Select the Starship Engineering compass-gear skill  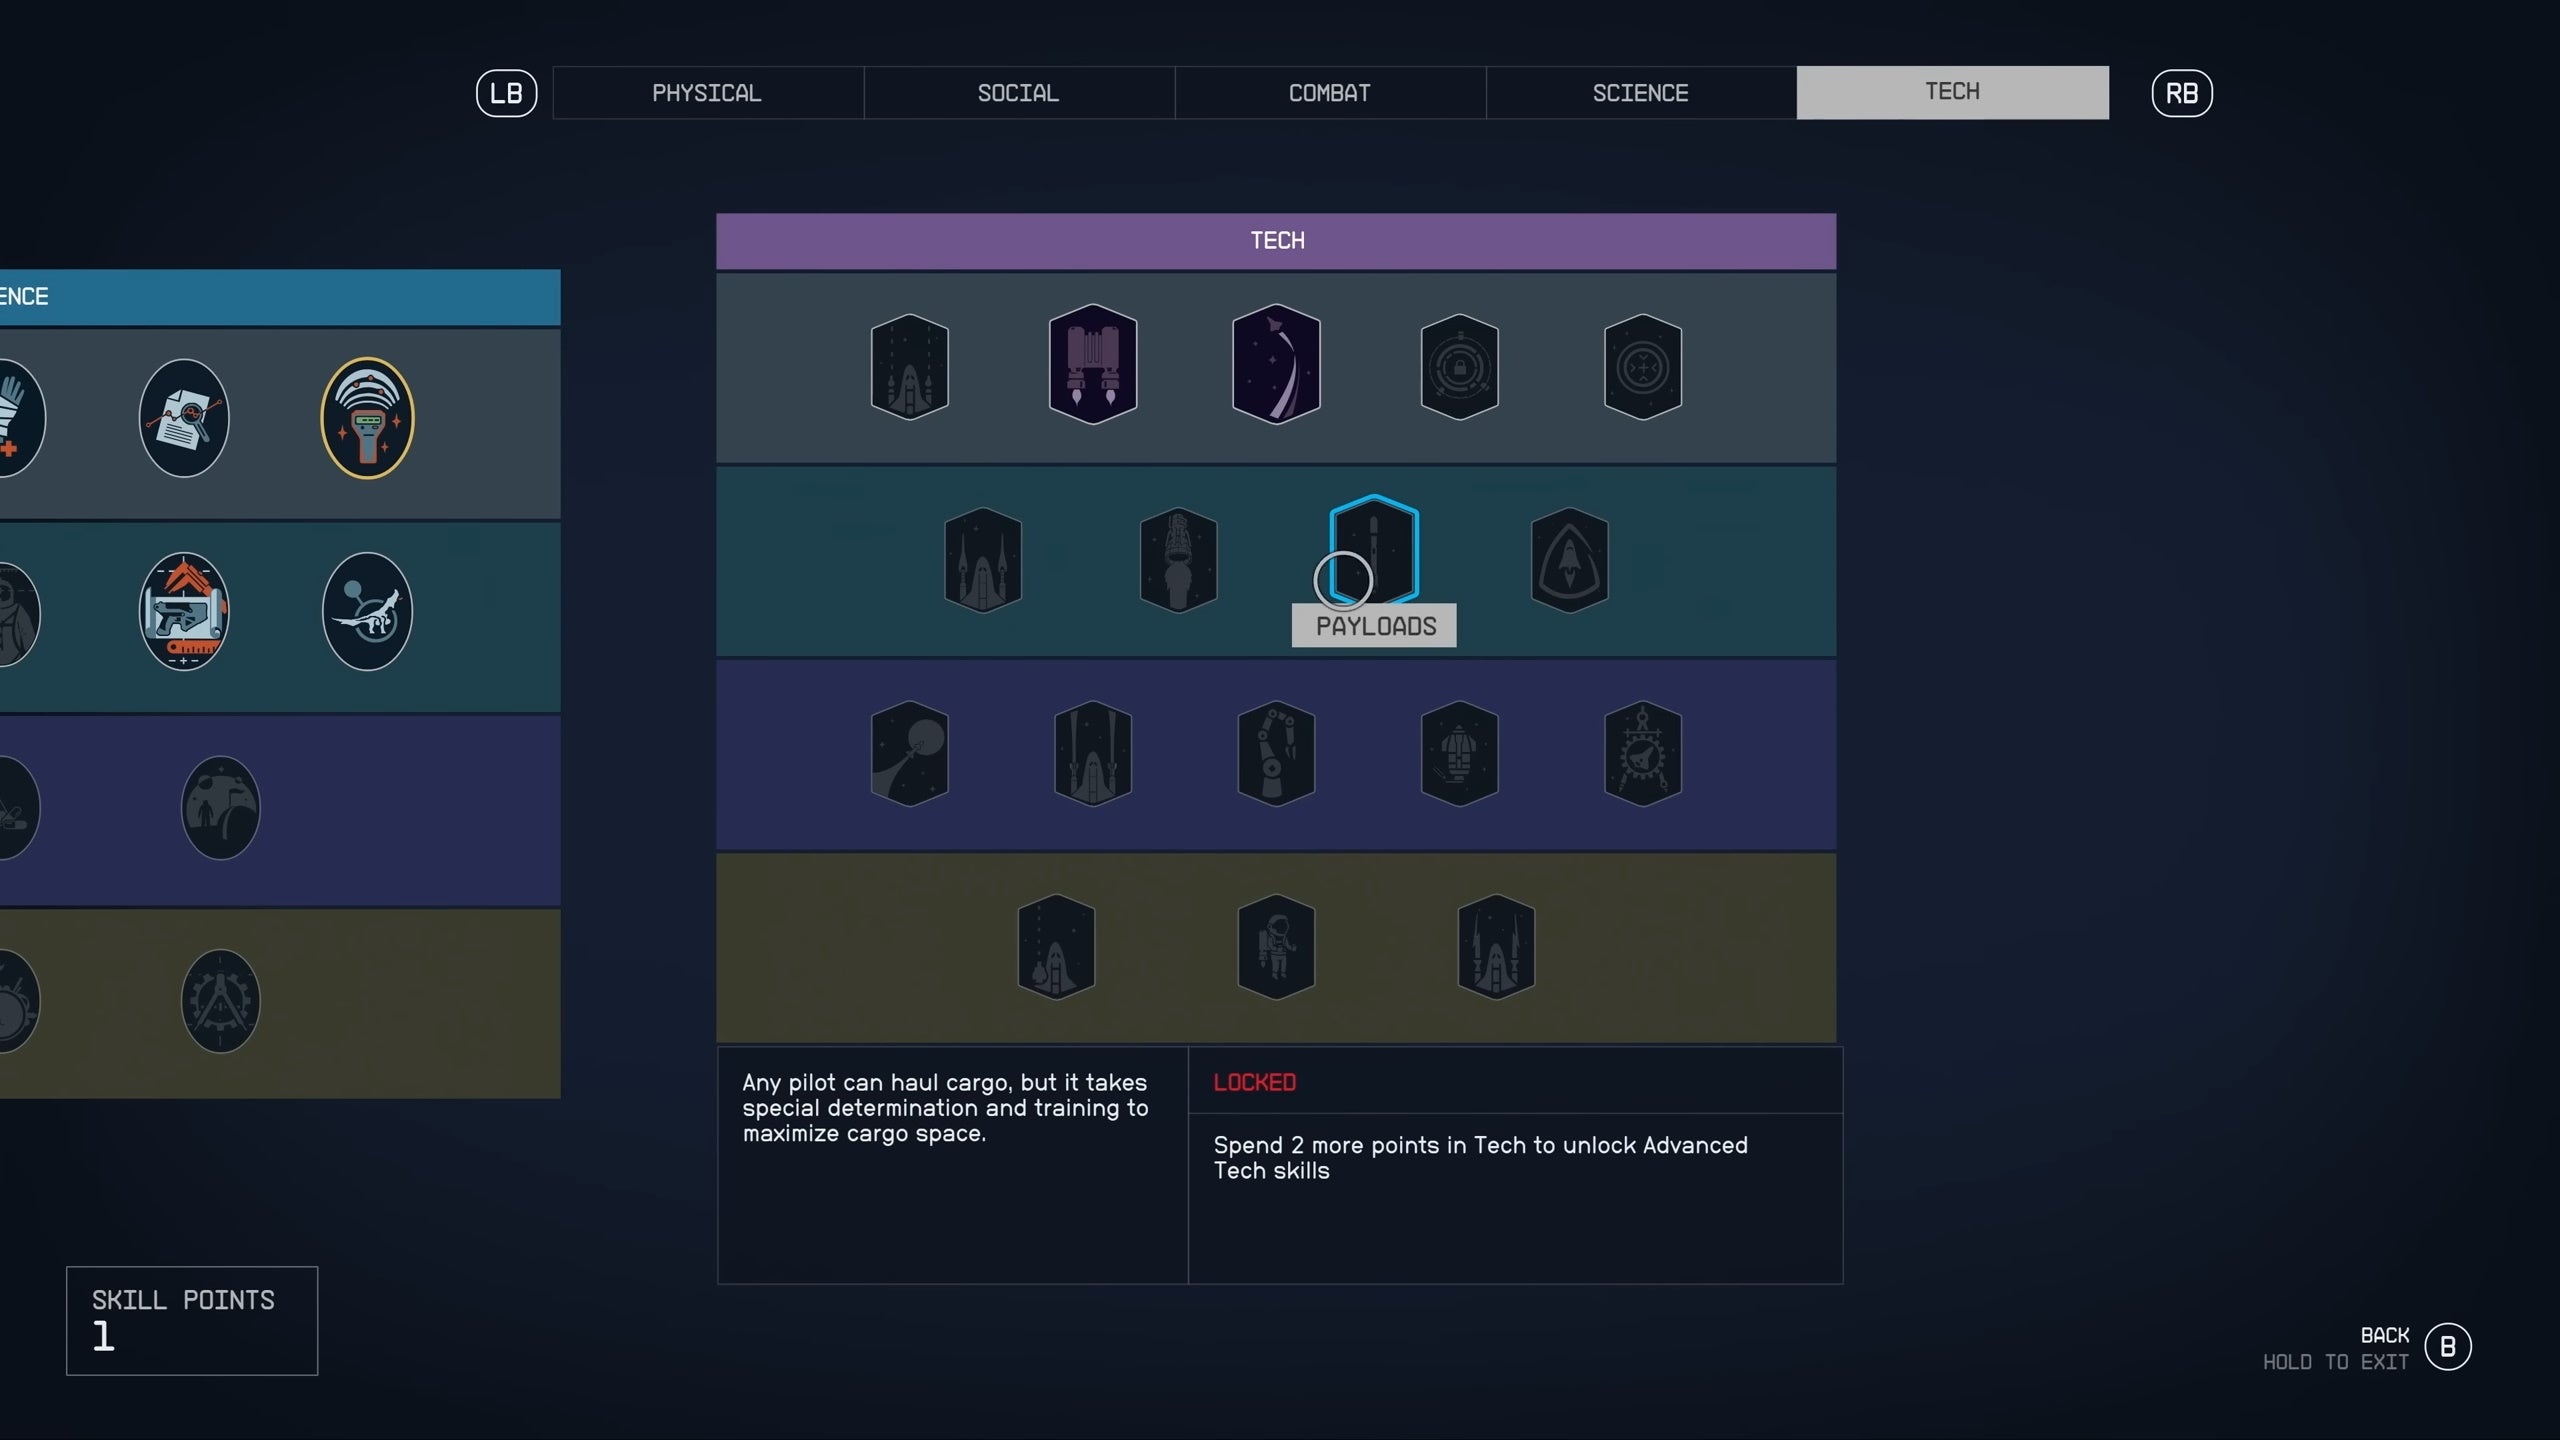click(x=1644, y=755)
